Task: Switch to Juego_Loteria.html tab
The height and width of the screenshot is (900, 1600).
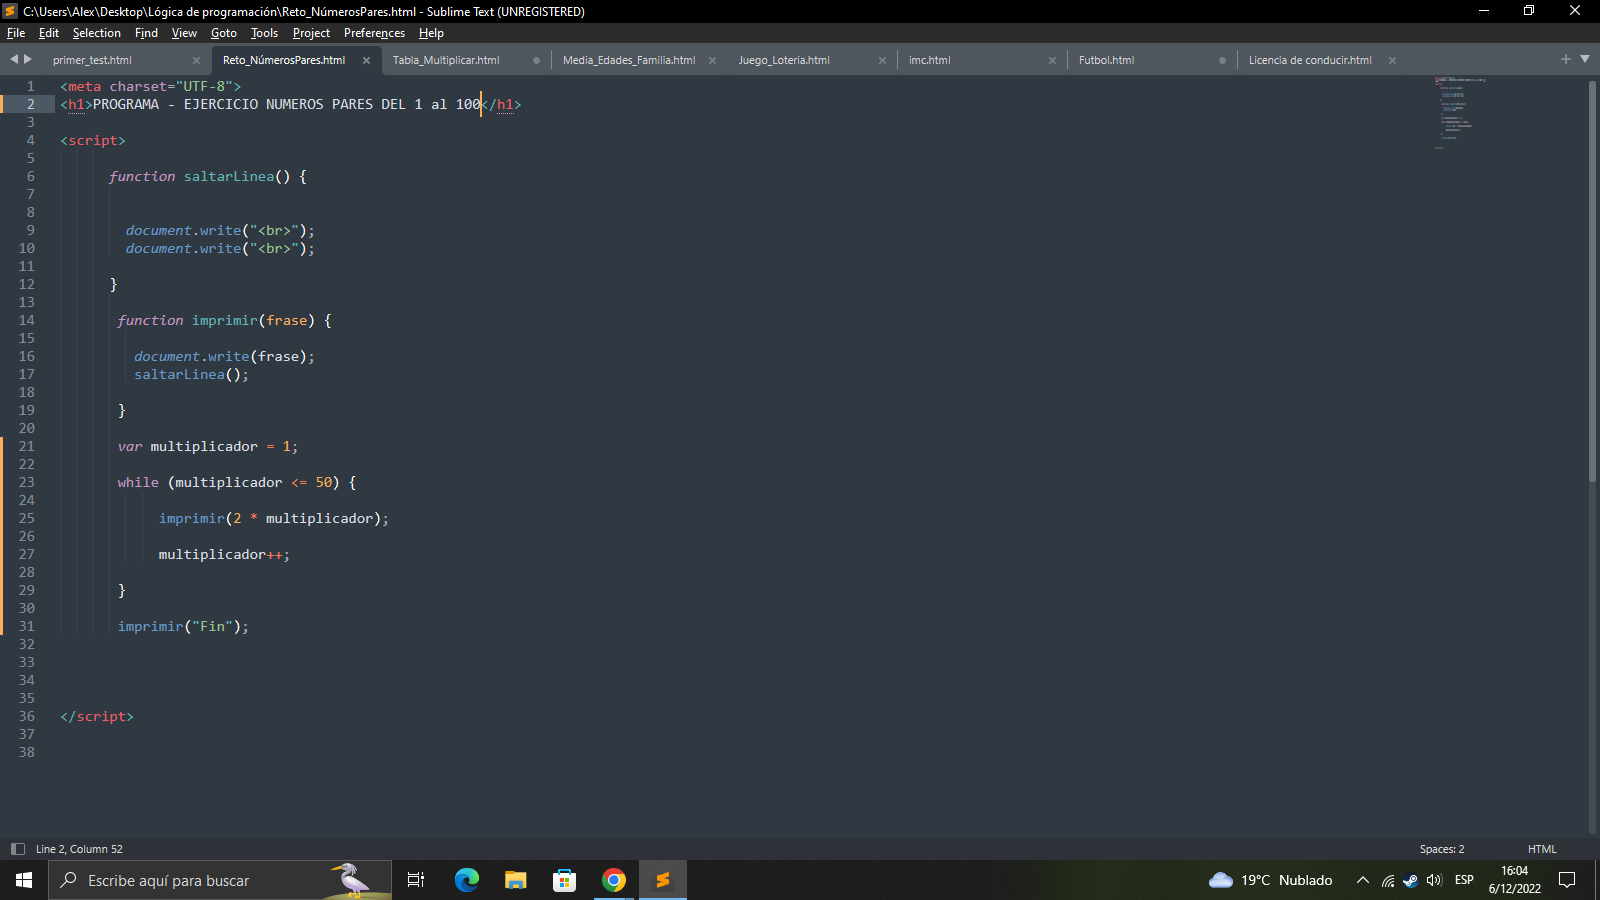Action: point(784,60)
